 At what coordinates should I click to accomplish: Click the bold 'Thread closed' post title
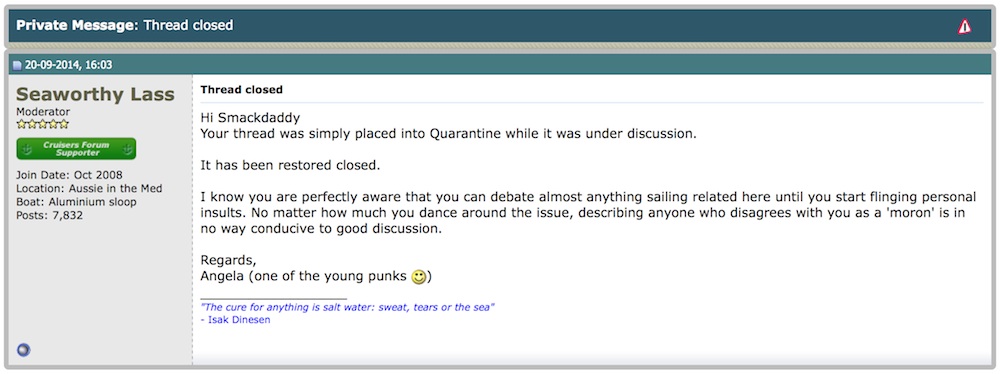click(x=242, y=90)
